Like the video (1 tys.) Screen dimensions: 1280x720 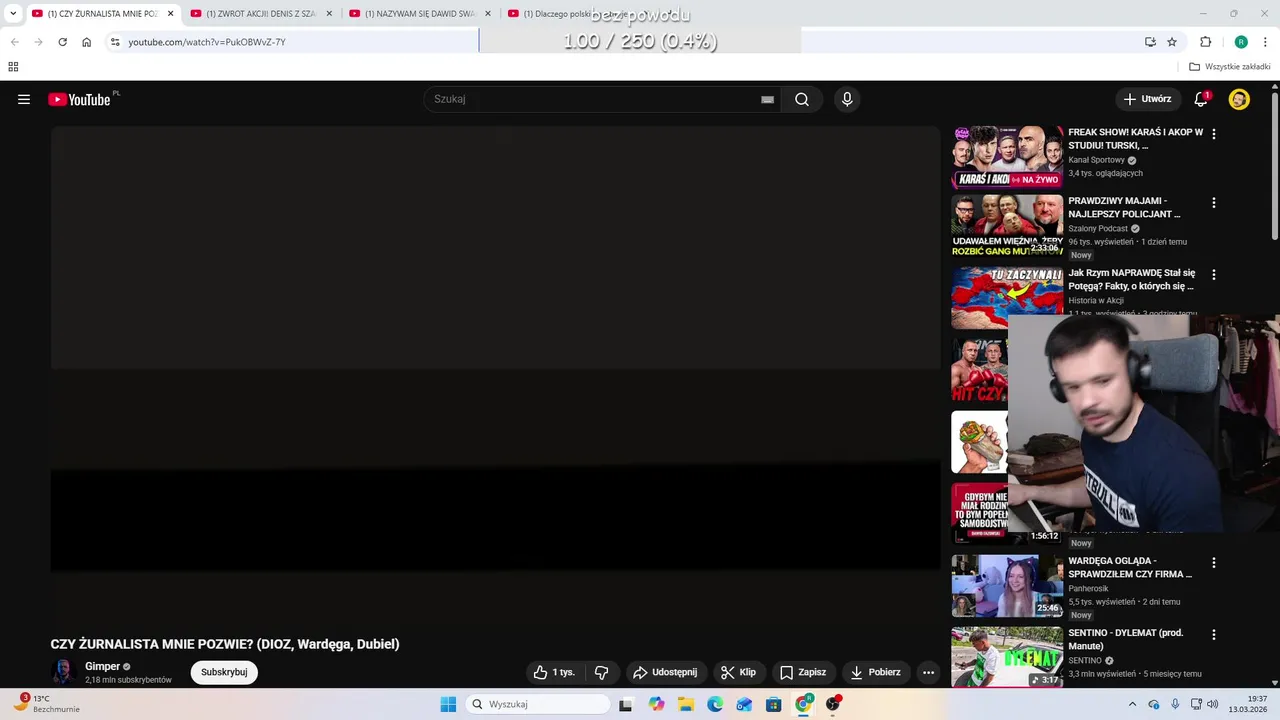[553, 672]
